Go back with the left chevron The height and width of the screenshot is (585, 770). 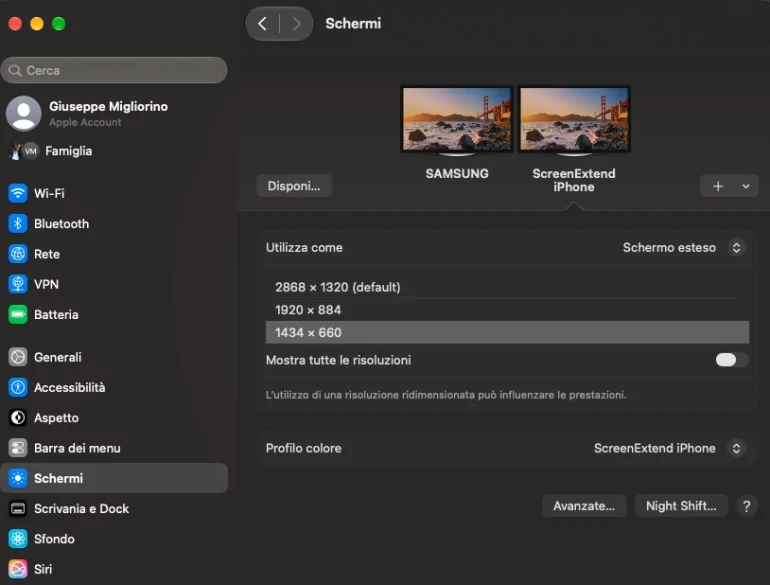(262, 24)
